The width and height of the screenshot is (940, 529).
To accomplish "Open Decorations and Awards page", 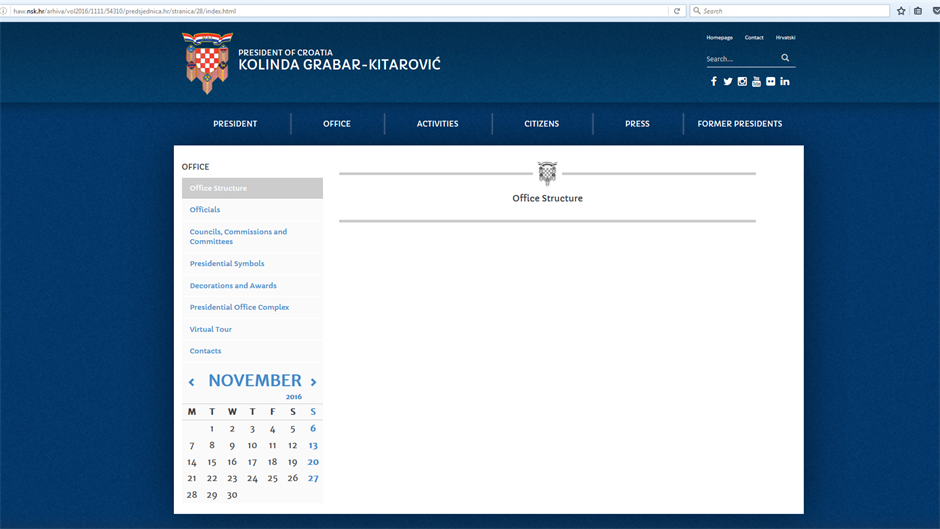I will click(233, 286).
